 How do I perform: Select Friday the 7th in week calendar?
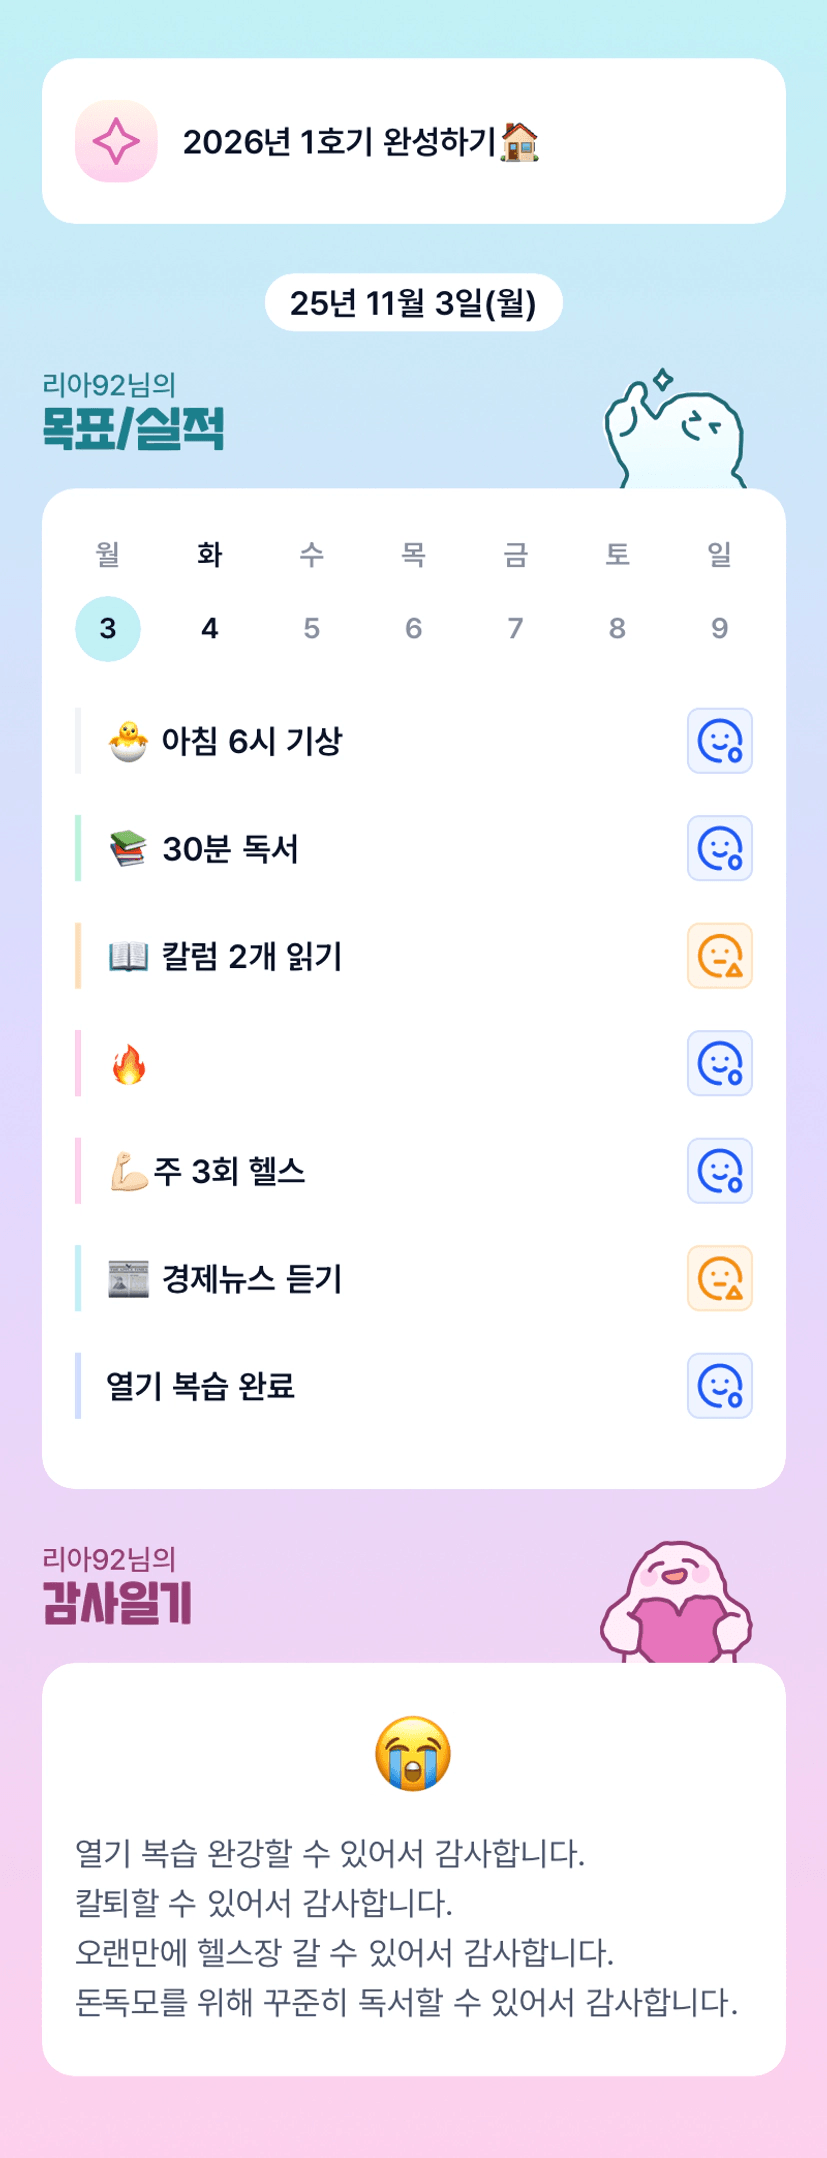click(x=515, y=629)
